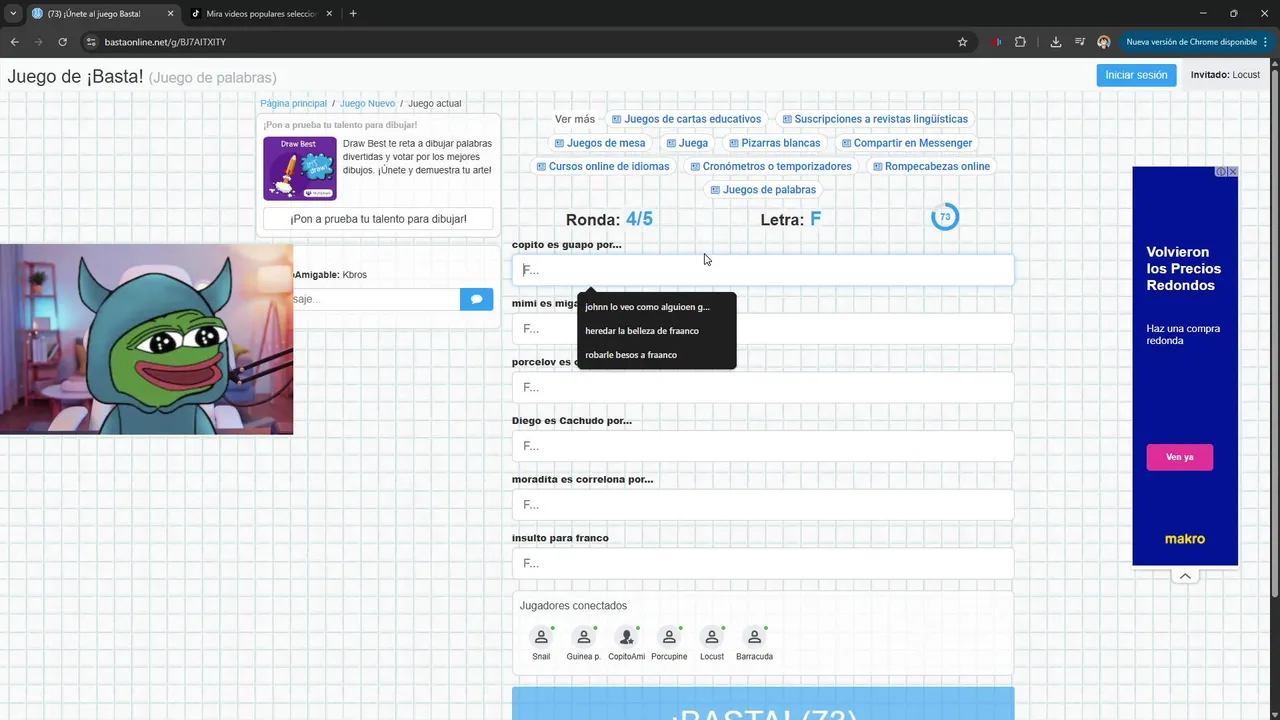Open Compartir en Messenger link
Screen dimensions: 1280x720
[x=906, y=143]
